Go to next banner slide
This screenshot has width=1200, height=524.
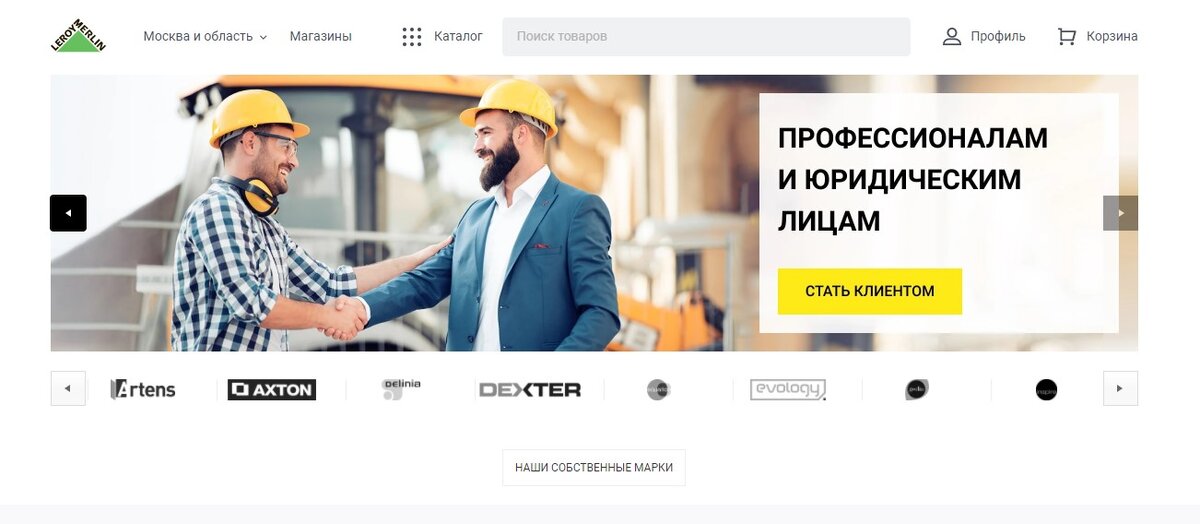1120,213
